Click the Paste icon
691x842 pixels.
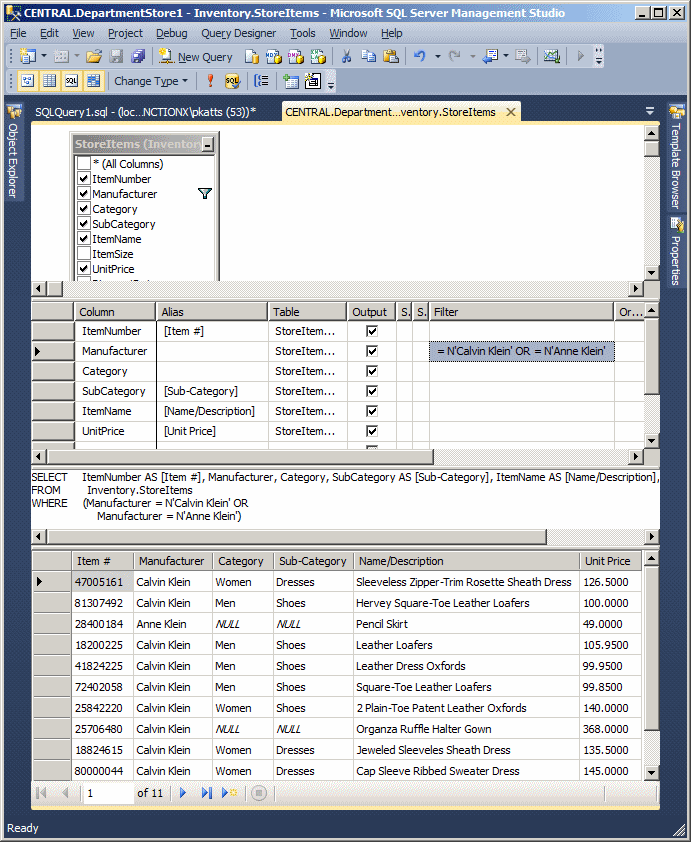click(x=391, y=56)
